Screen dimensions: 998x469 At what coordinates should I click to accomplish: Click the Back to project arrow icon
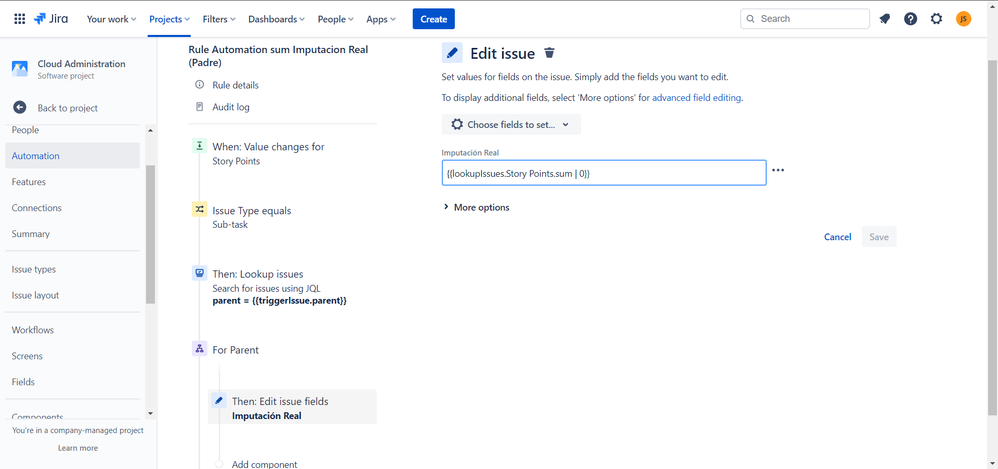pyautogui.click(x=20, y=108)
